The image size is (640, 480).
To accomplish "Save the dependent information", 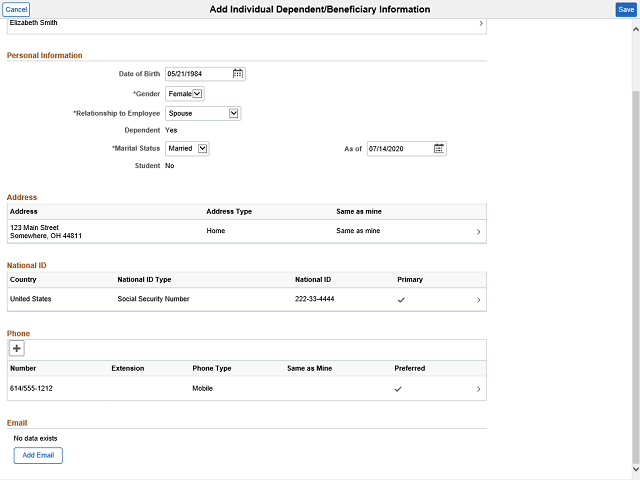I will pyautogui.click(x=626, y=9).
